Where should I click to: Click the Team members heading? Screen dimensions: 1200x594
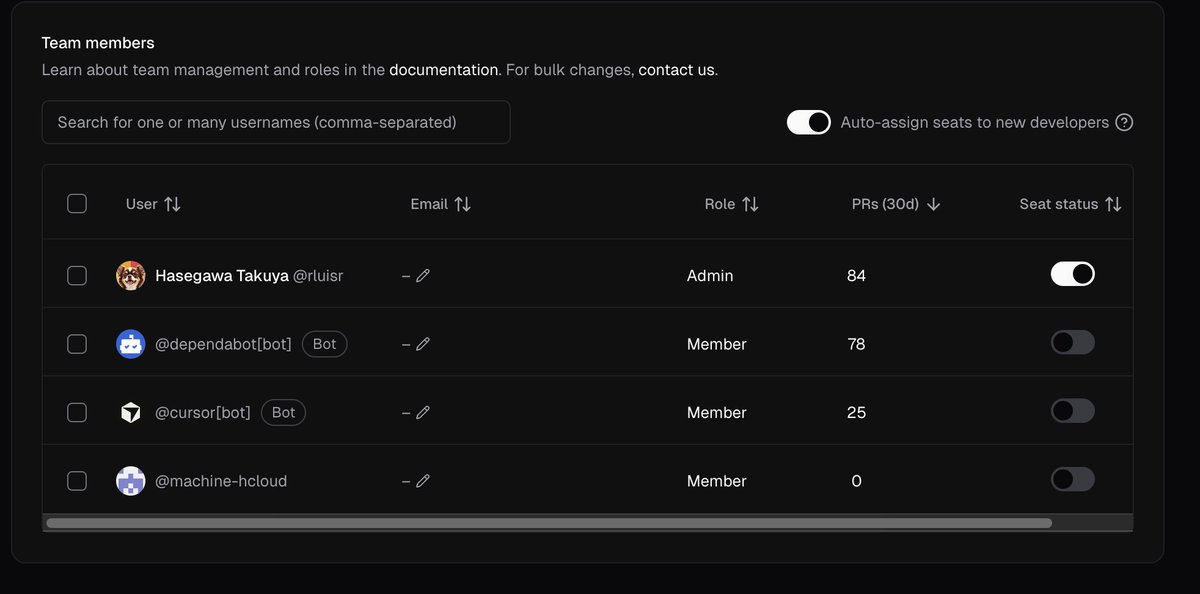click(98, 43)
